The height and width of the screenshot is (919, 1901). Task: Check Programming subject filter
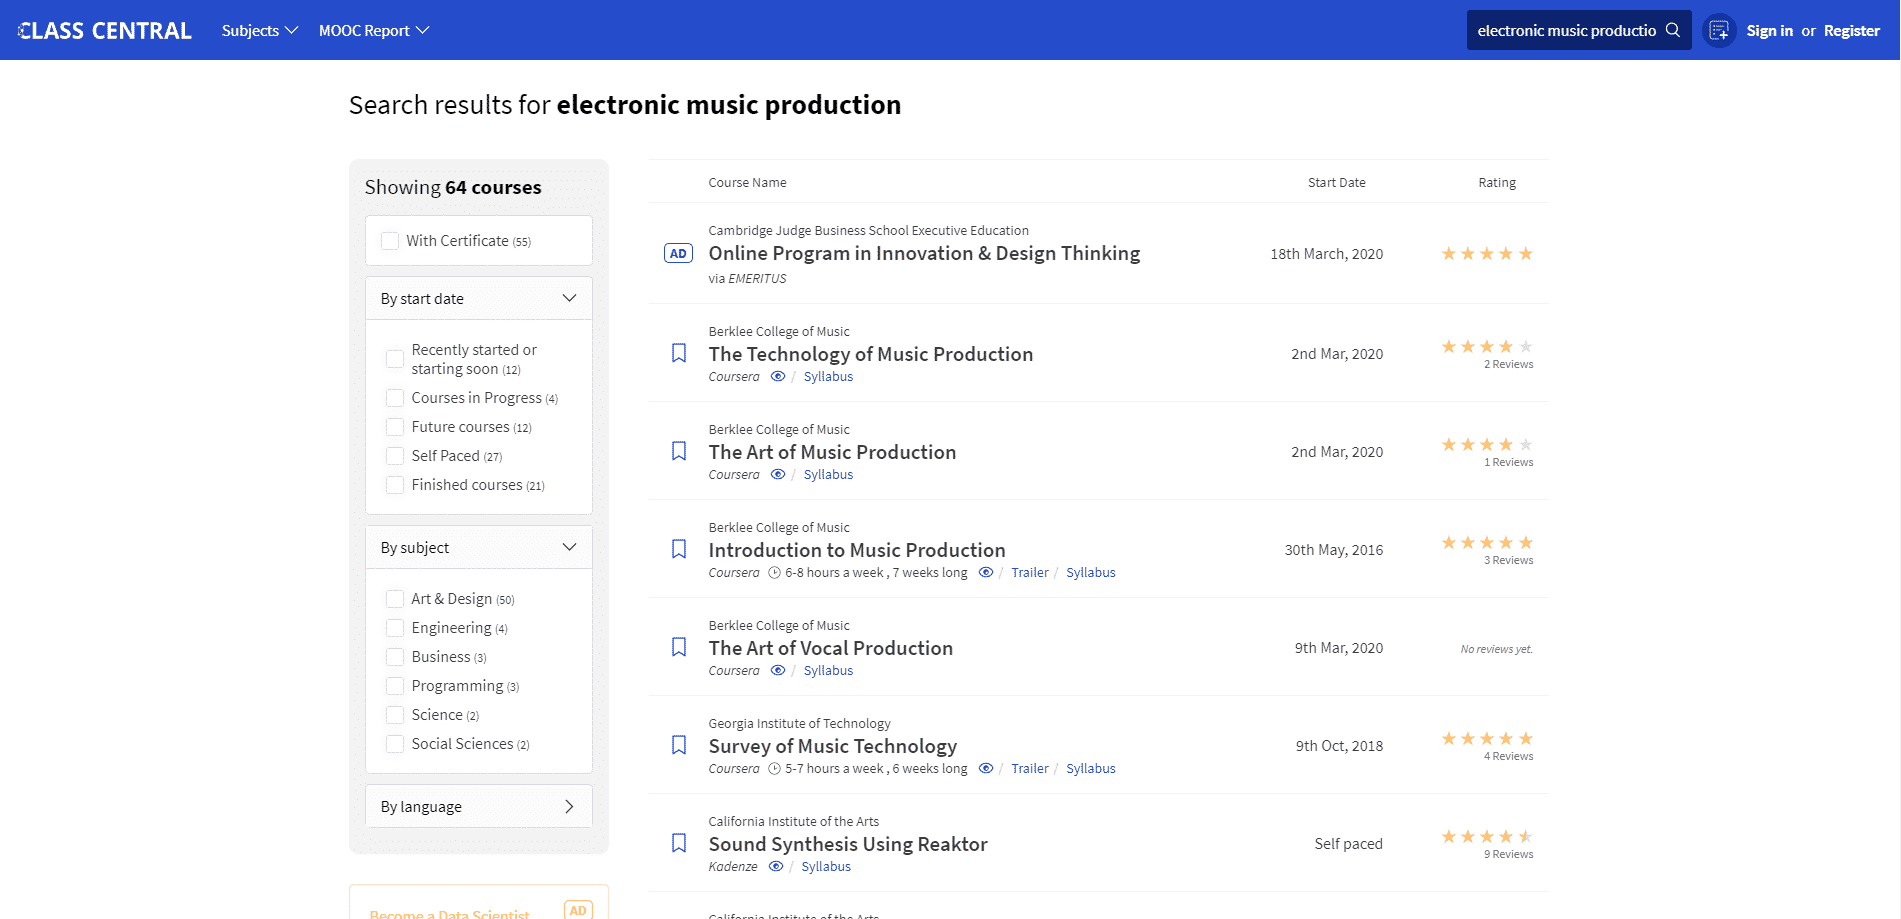click(395, 686)
